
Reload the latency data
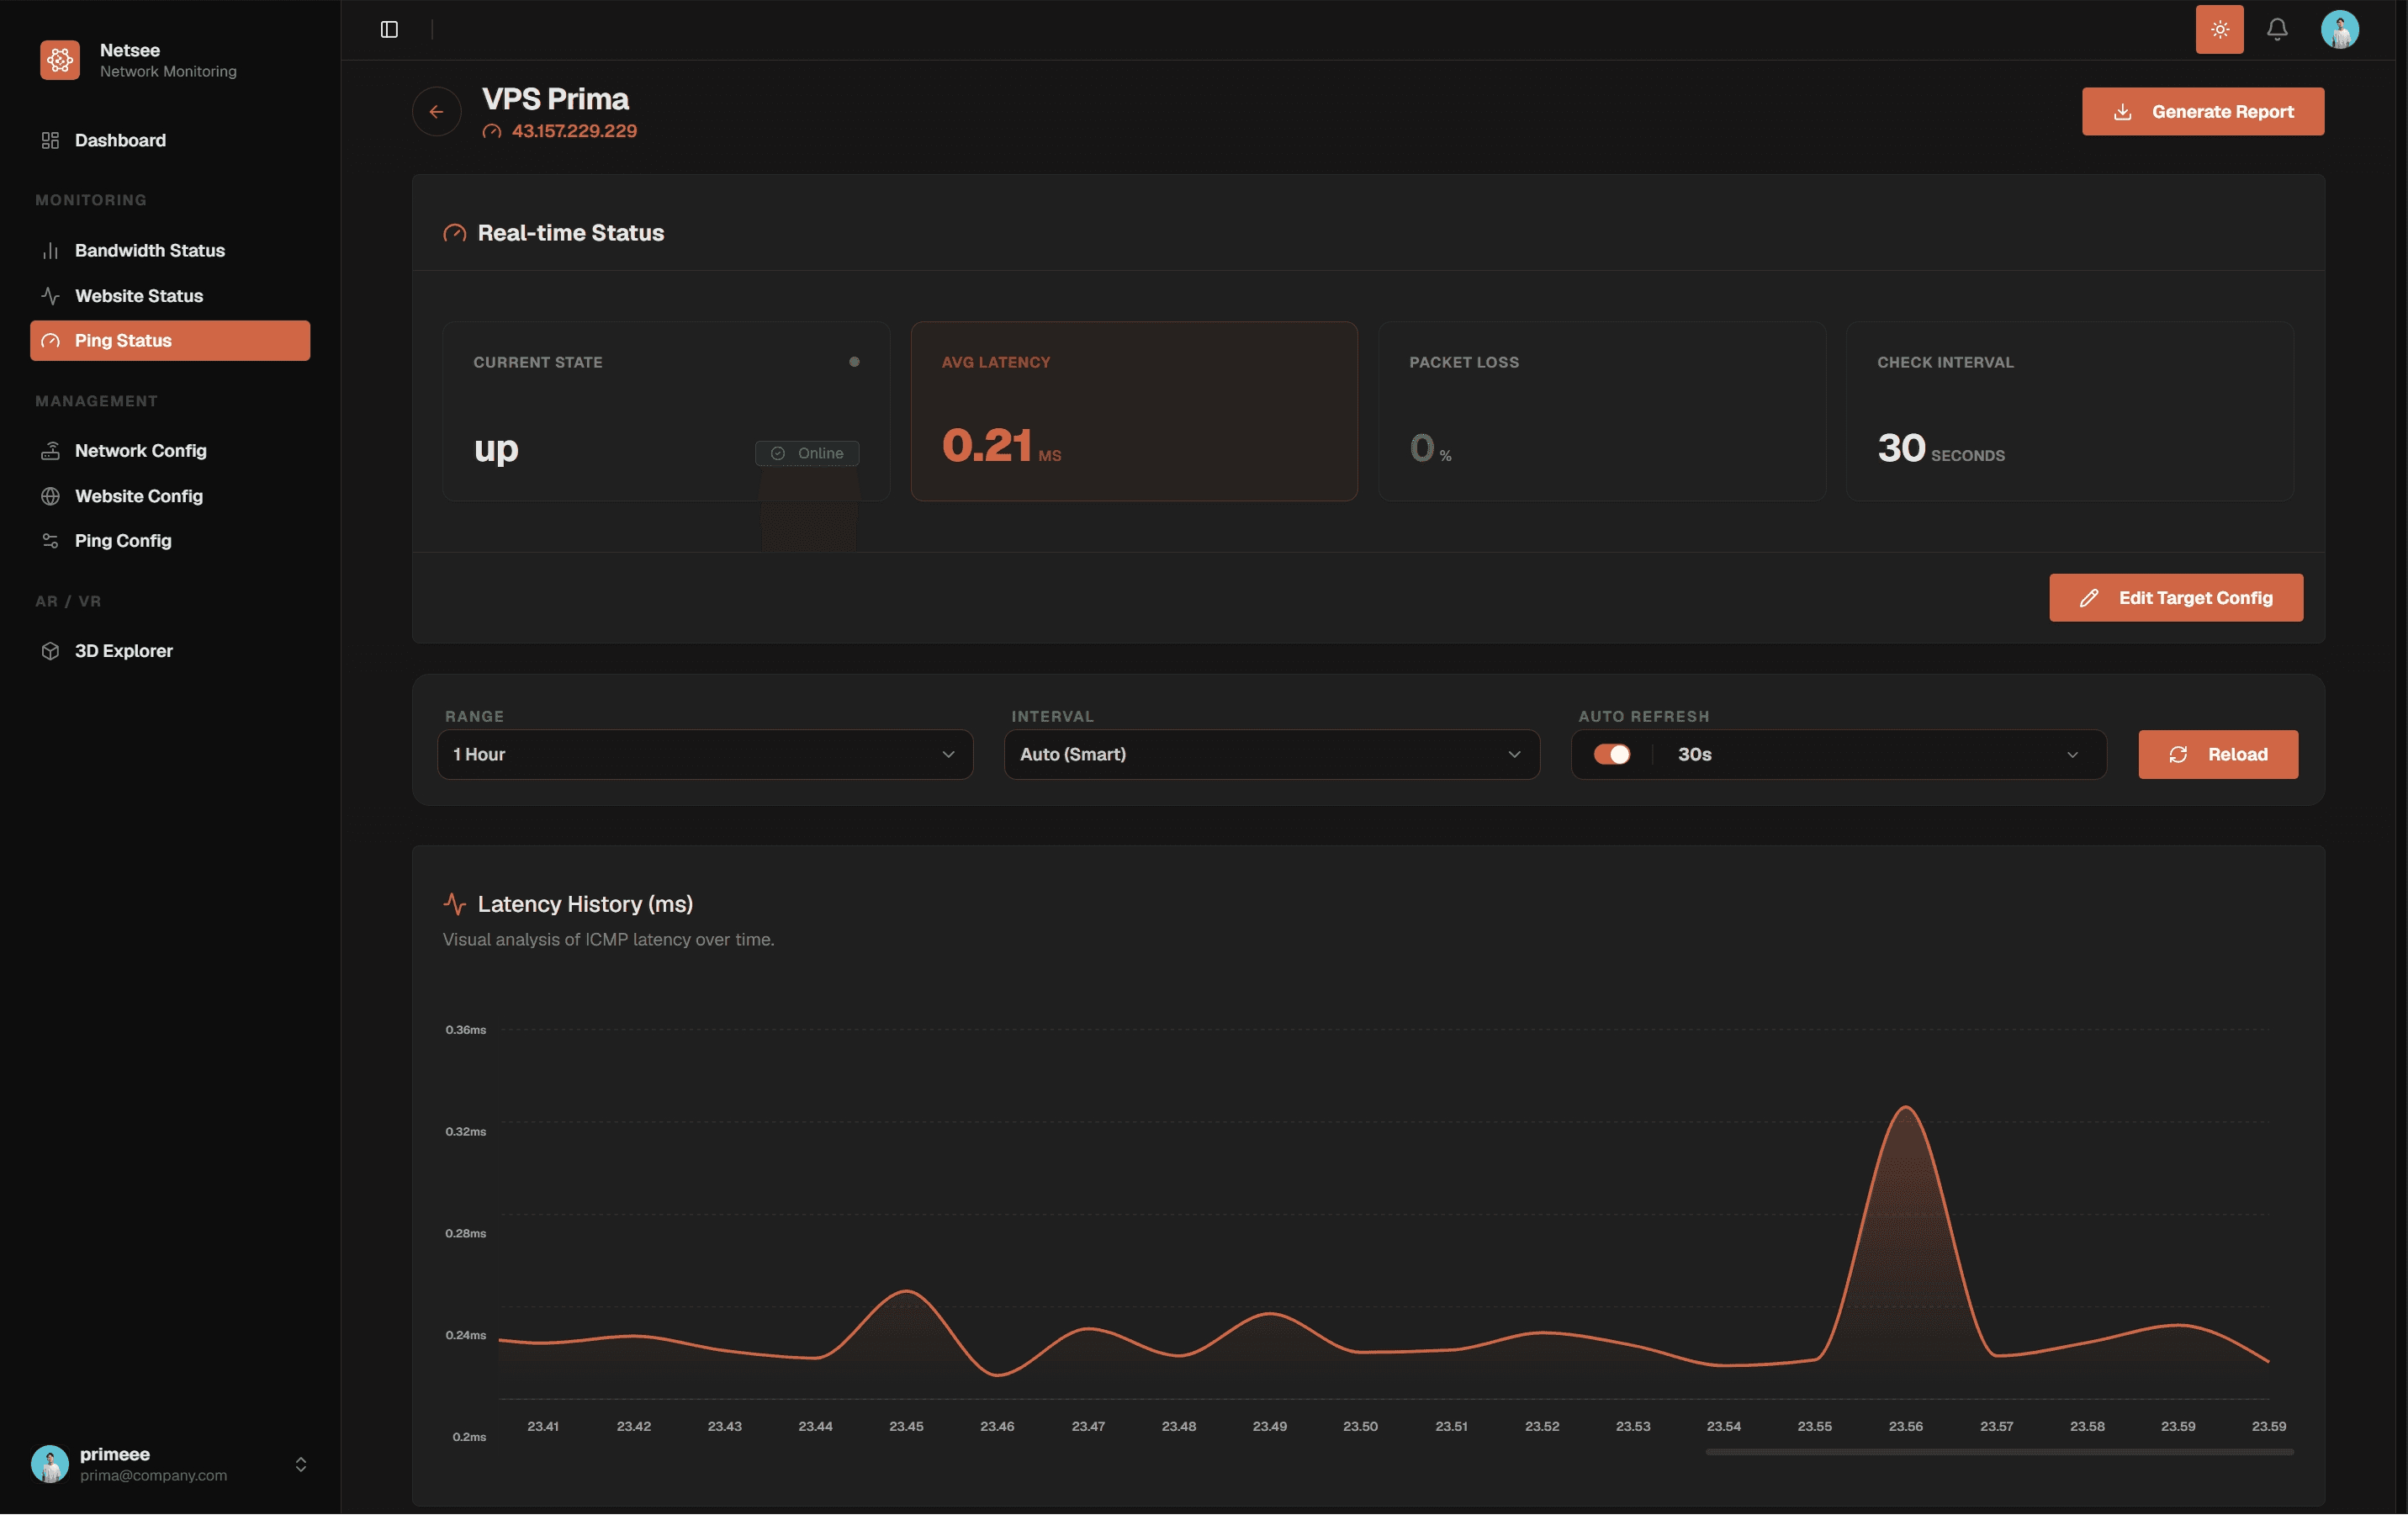pyautogui.click(x=2218, y=755)
